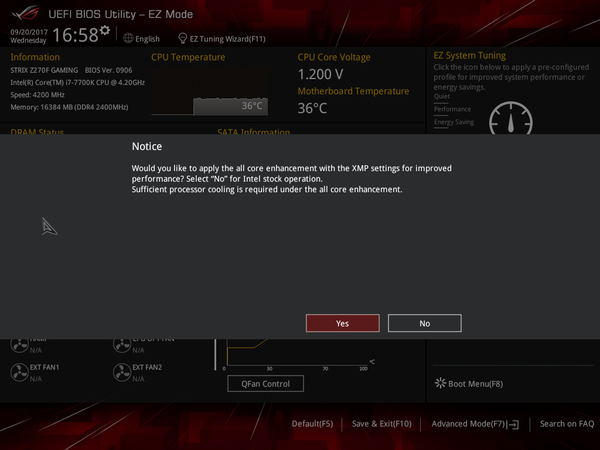Viewport: 600px width, 450px height.
Task: Click the EZ Tuning Wizard lightbulb icon
Action: coord(183,38)
